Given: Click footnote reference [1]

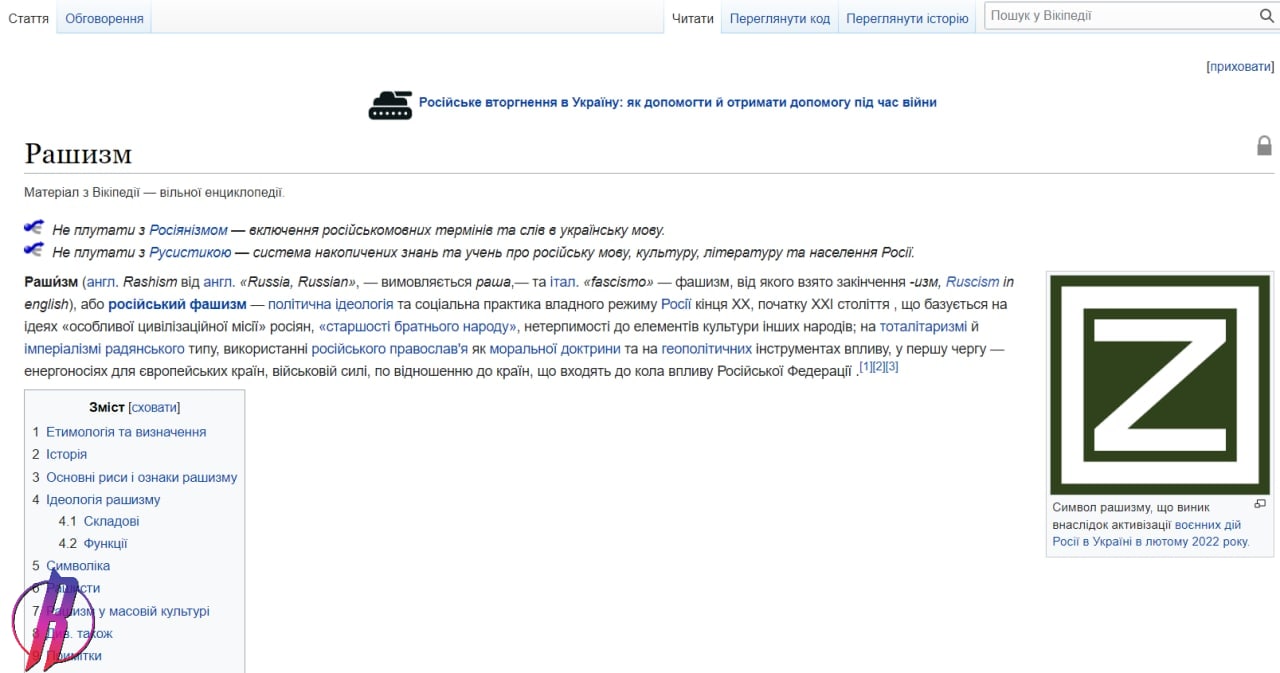Looking at the screenshot, I should (x=866, y=367).
